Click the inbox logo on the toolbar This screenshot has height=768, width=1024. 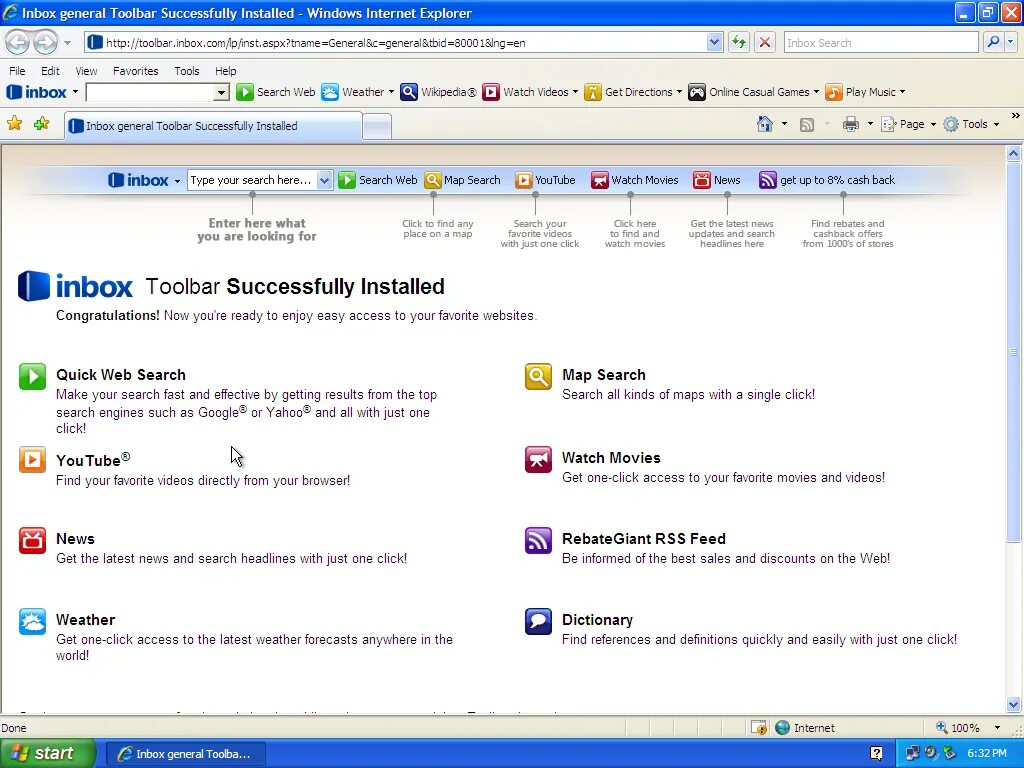[37, 92]
